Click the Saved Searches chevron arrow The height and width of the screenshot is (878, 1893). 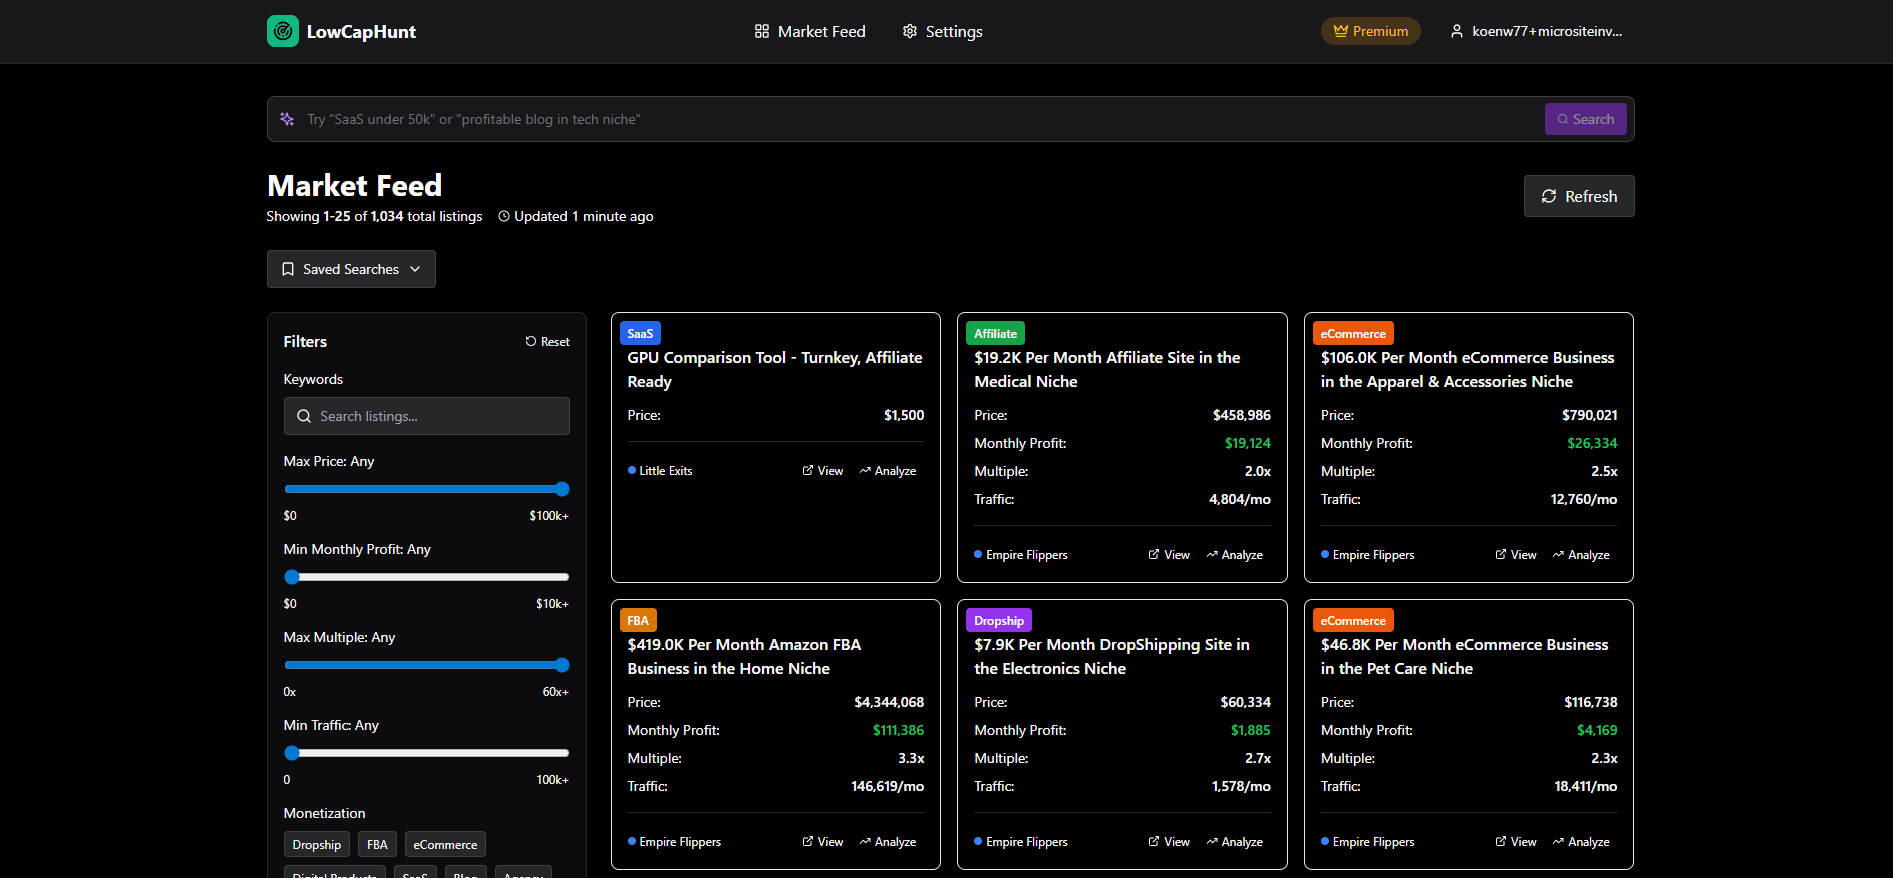tap(415, 269)
